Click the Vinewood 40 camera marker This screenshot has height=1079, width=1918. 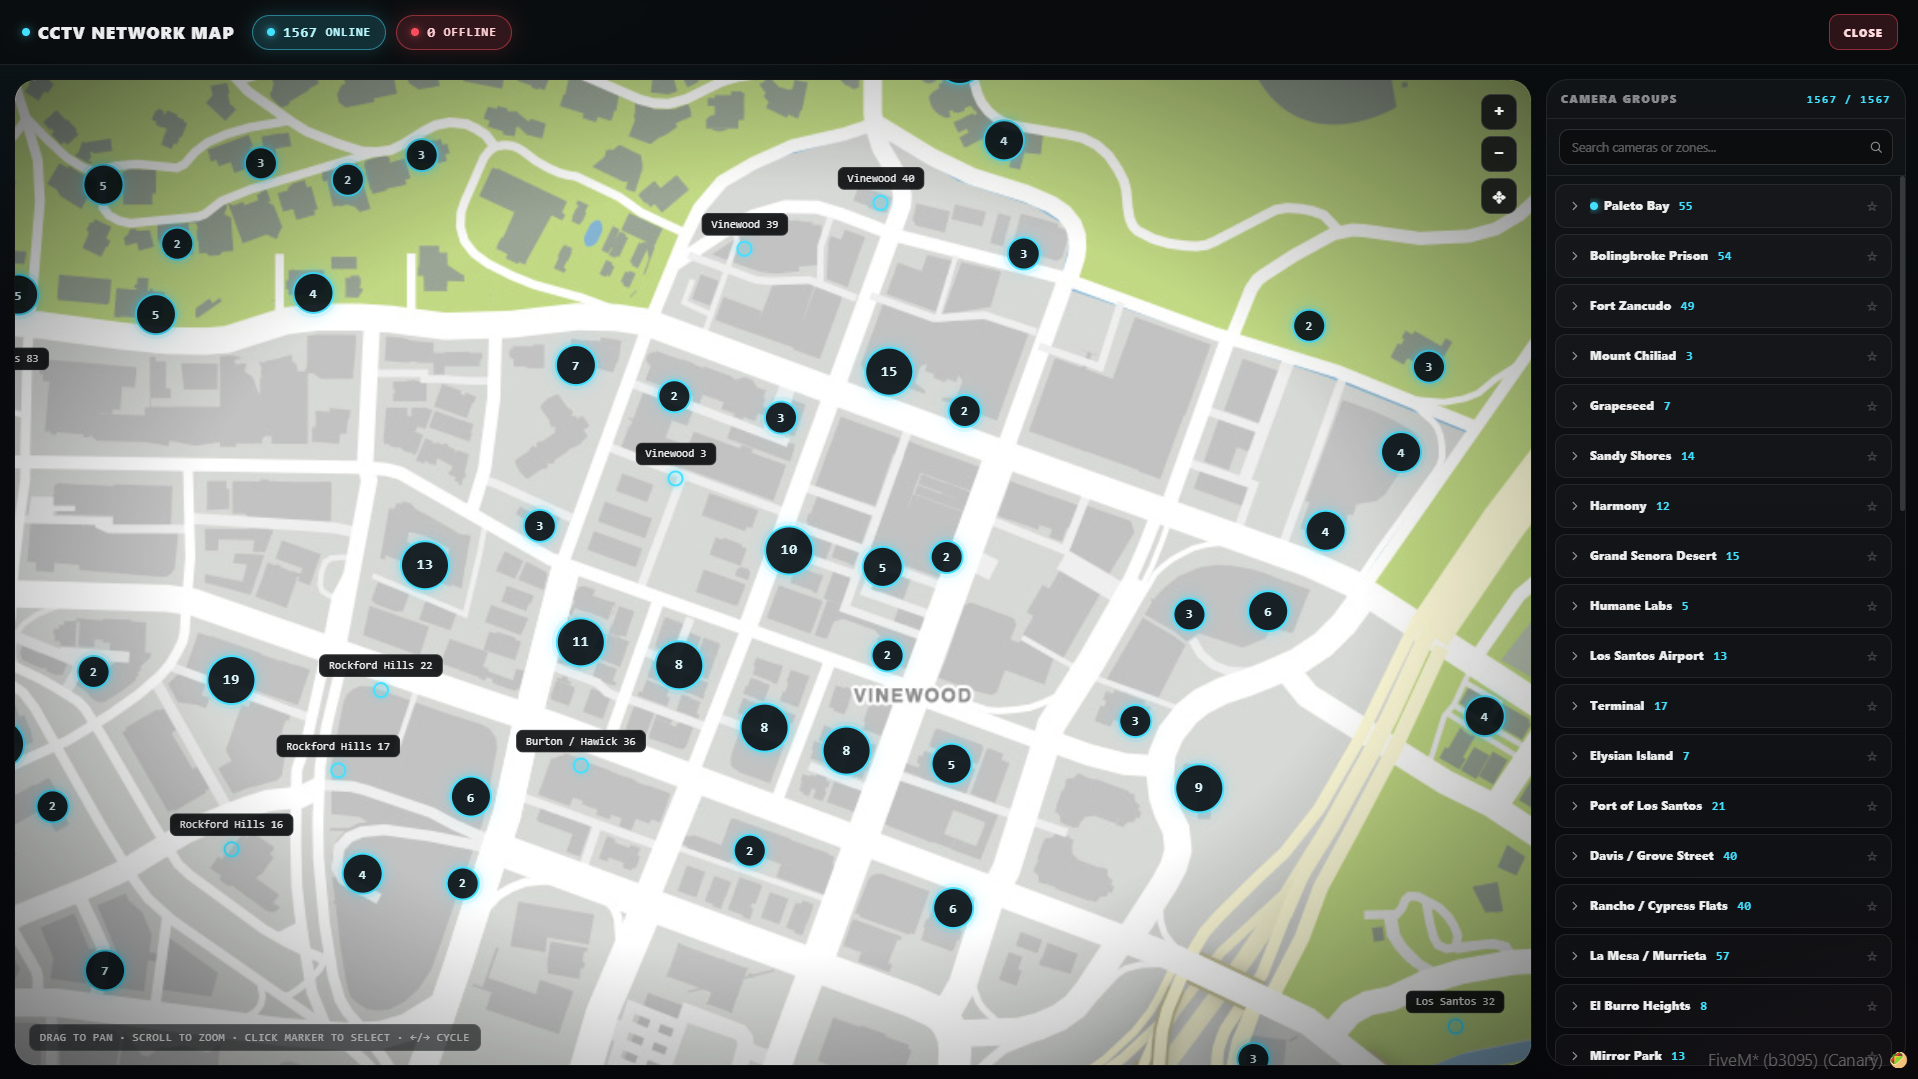coord(880,203)
